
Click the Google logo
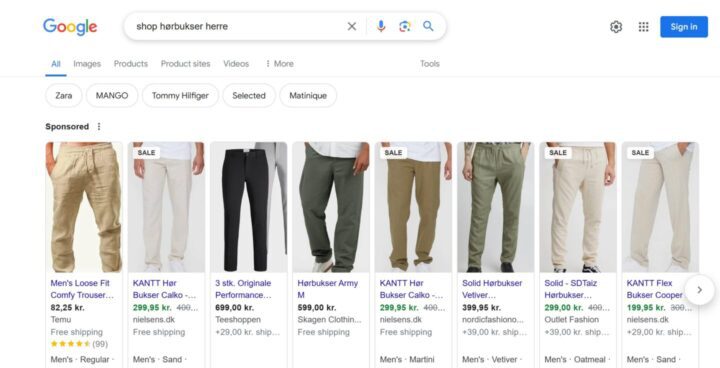[x=70, y=27]
